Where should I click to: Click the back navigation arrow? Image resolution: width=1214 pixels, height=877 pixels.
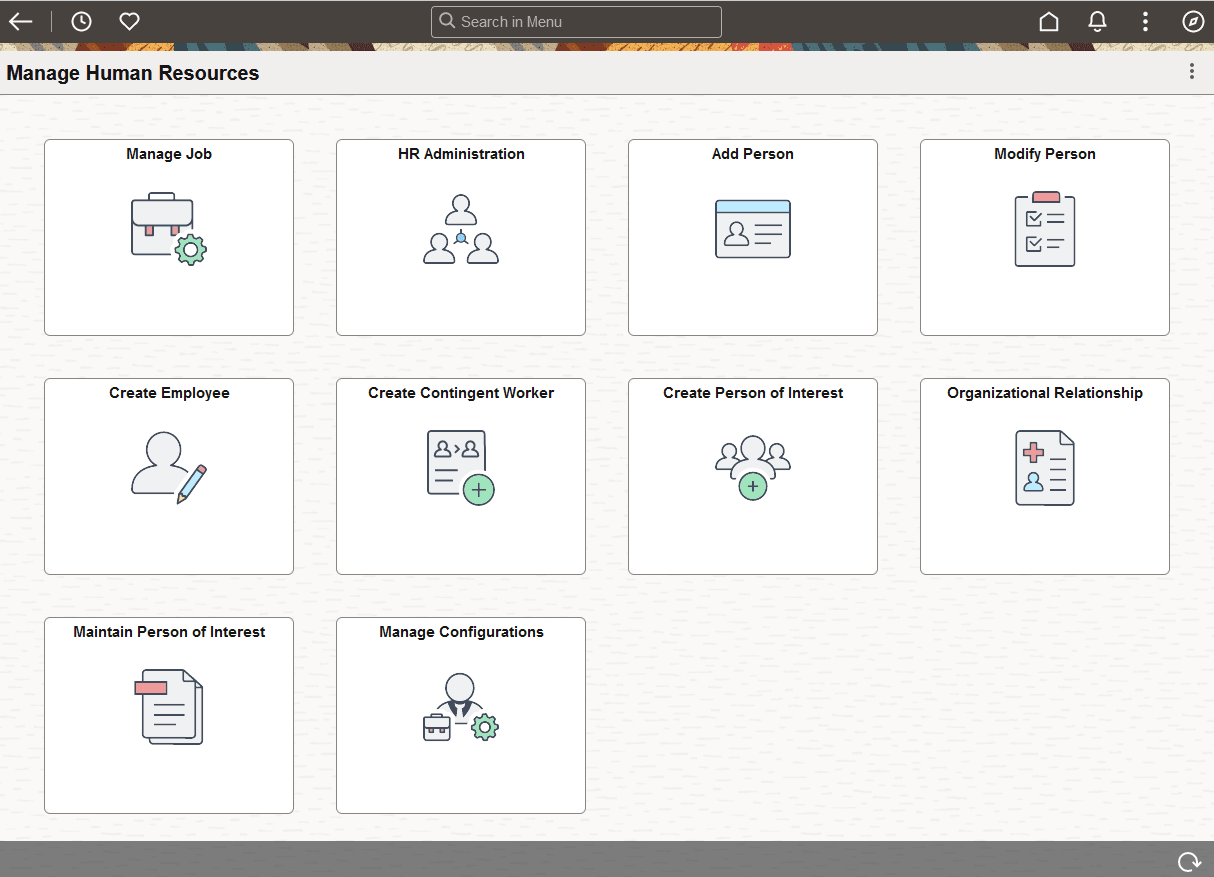20,21
